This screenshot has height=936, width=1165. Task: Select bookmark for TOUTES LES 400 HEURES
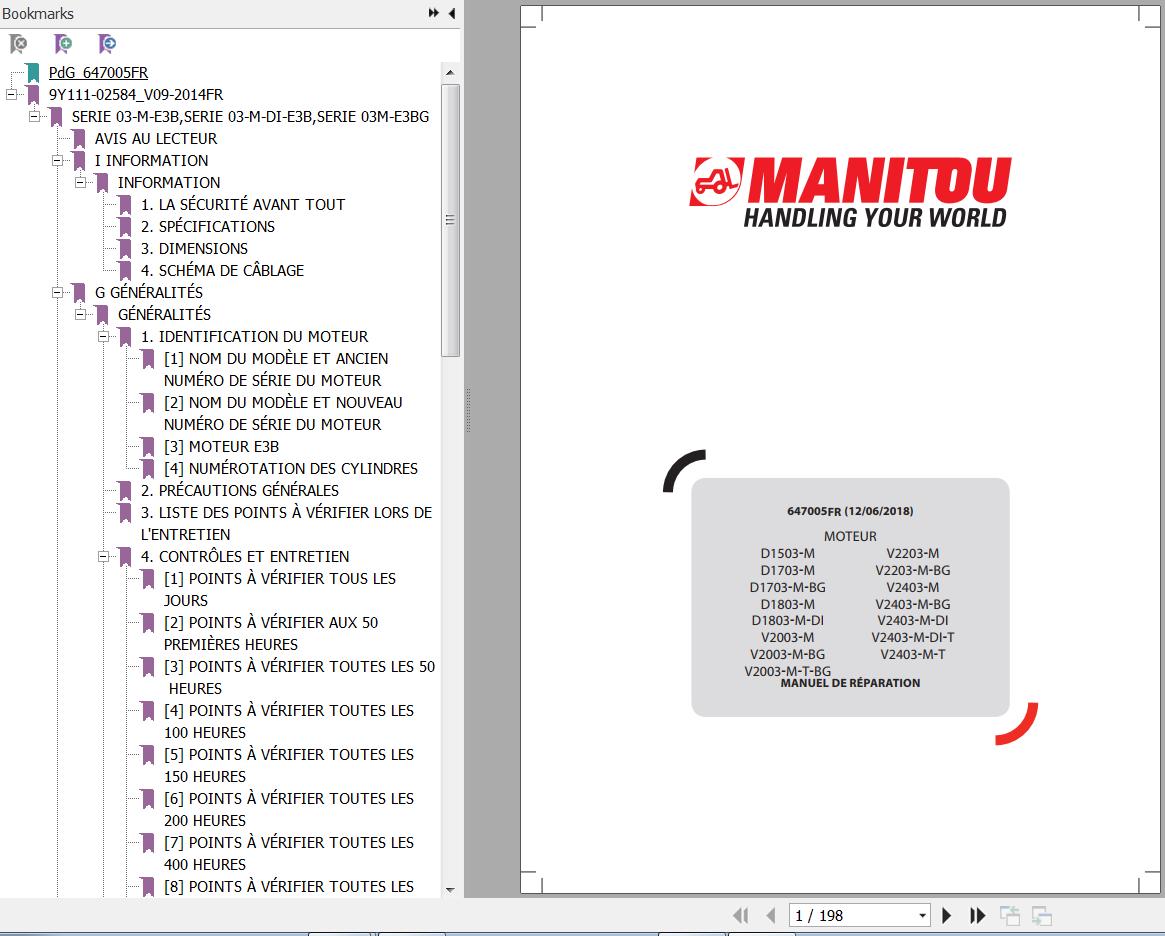(x=289, y=854)
